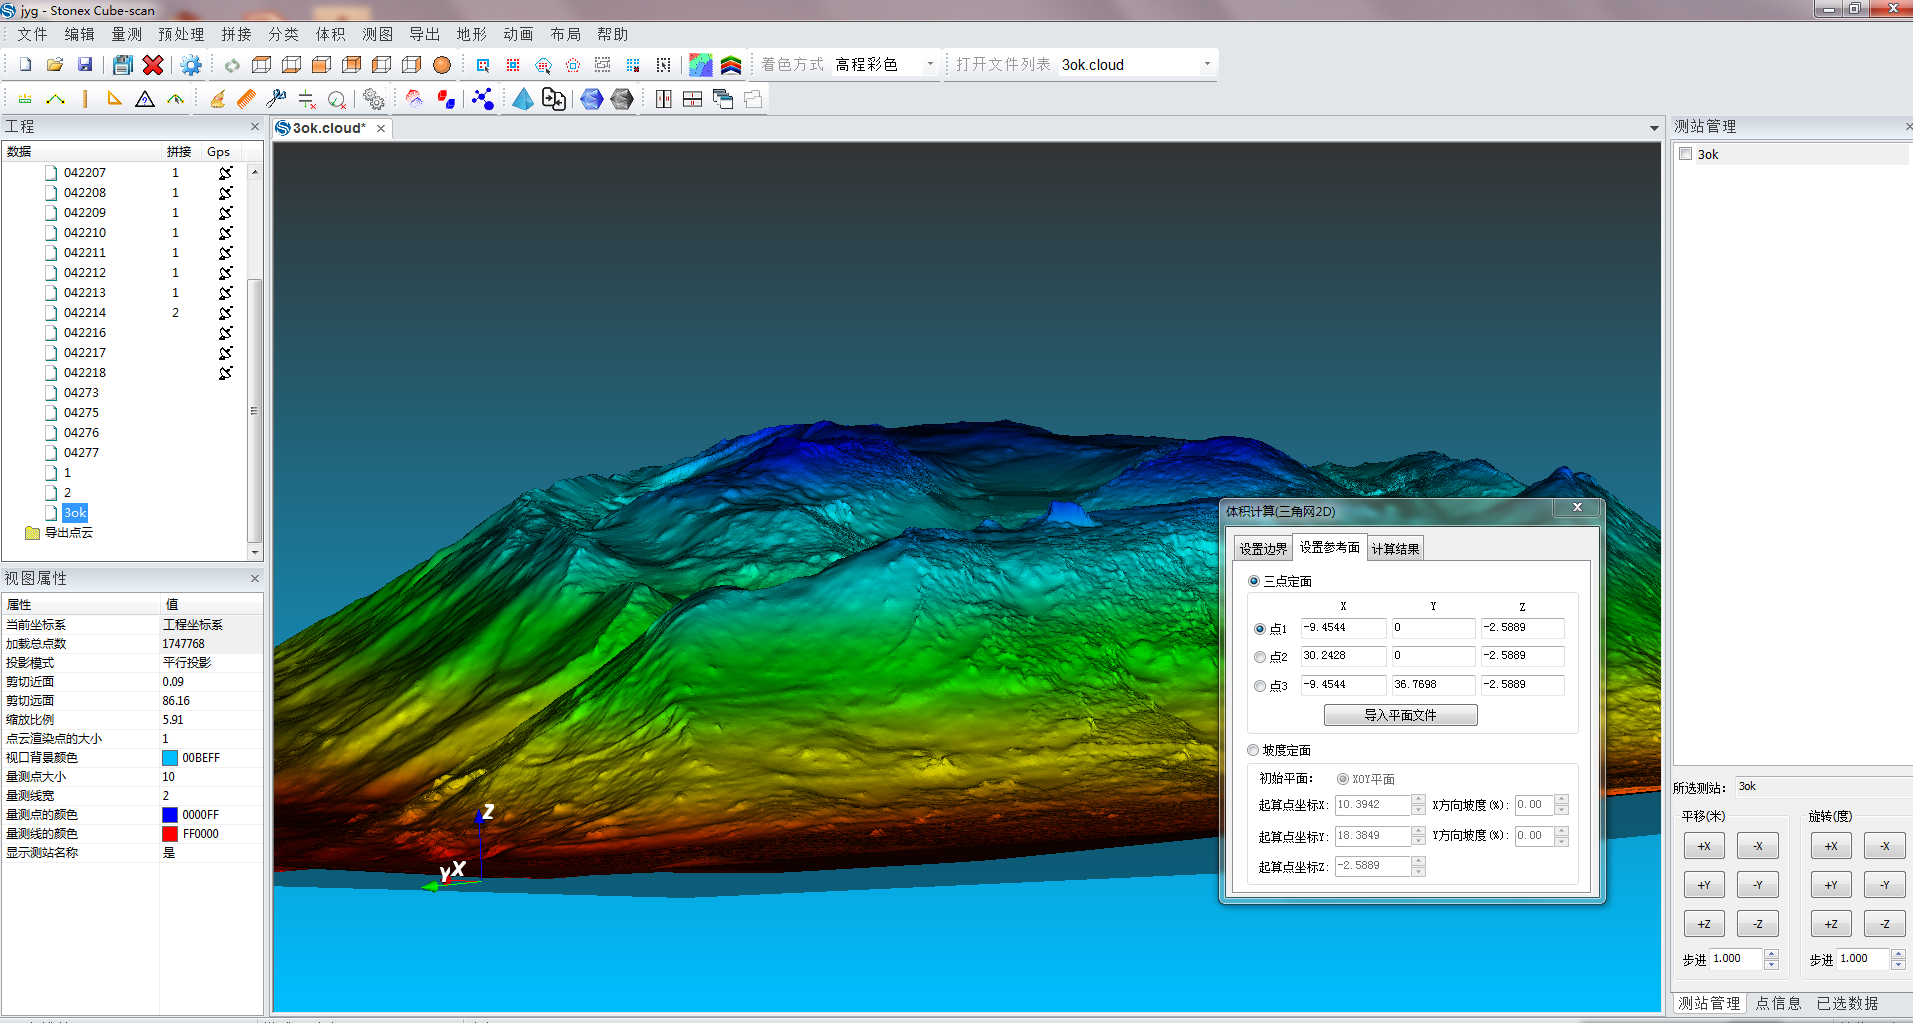Click the orange sphere view icon
The width and height of the screenshot is (1913, 1023).
441,65
